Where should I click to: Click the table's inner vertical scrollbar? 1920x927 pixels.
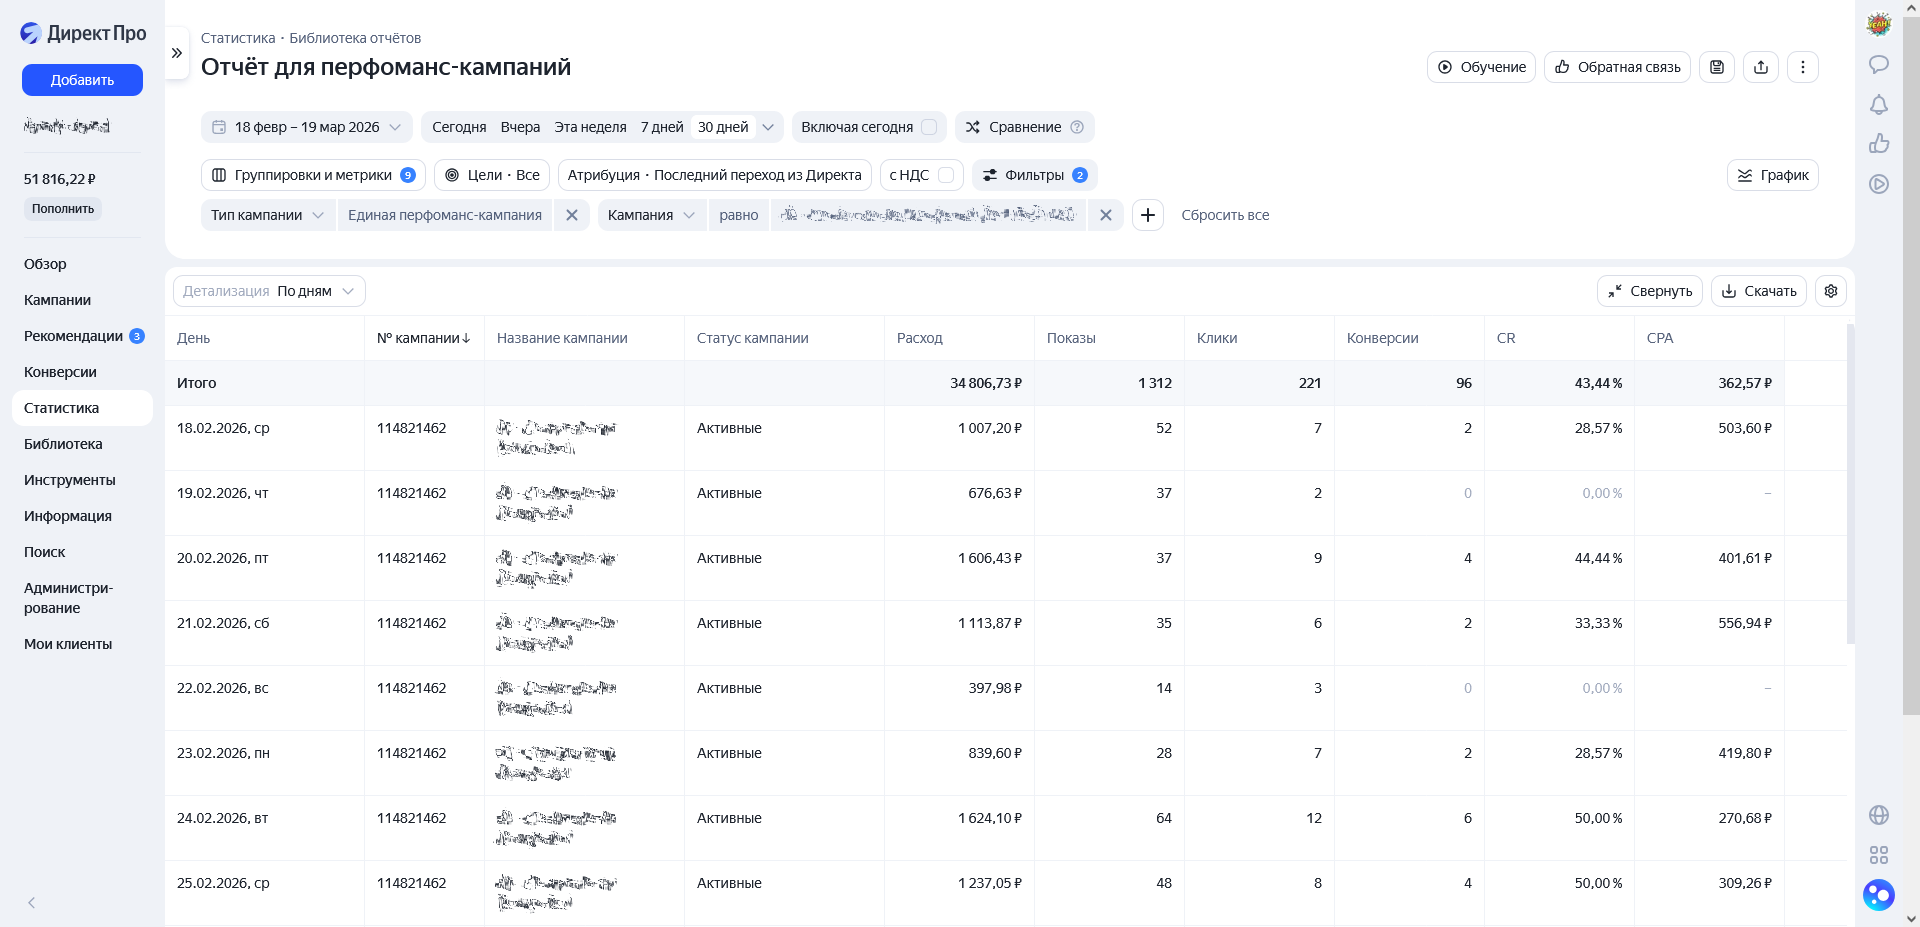point(1850,484)
